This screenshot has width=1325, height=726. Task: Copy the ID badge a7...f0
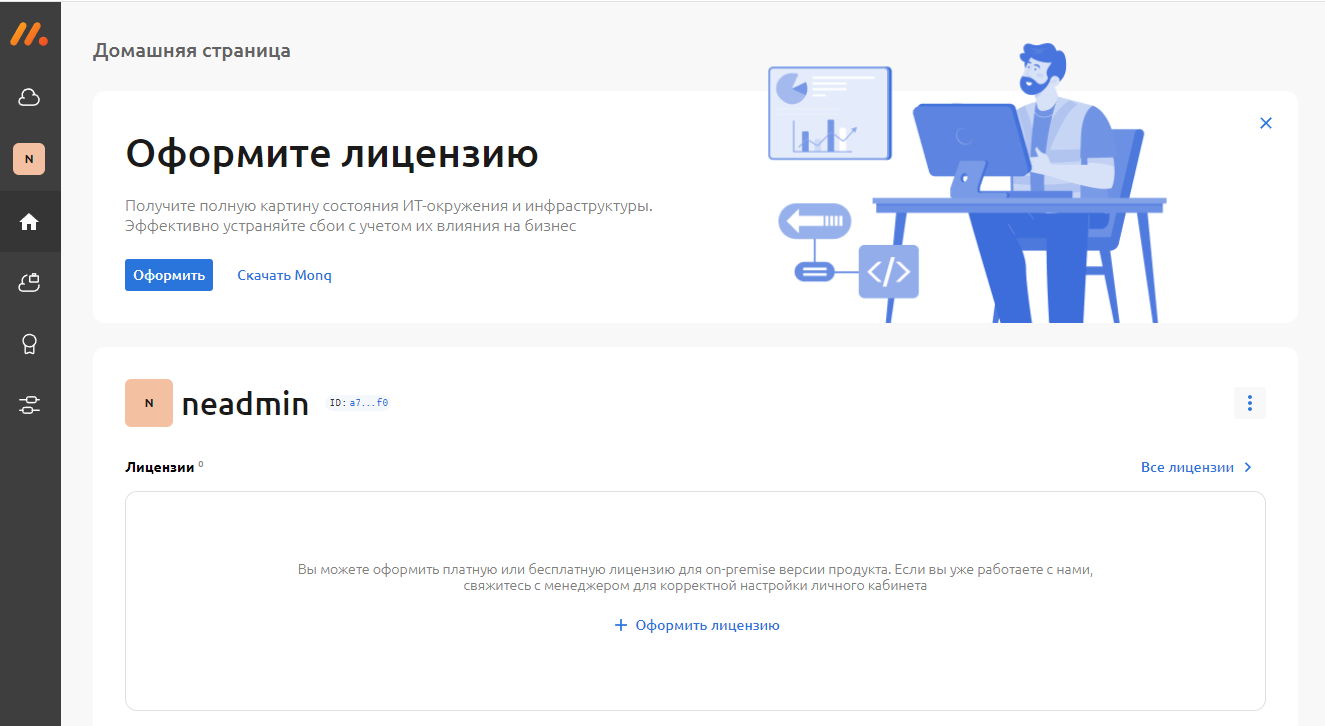[x=358, y=403]
